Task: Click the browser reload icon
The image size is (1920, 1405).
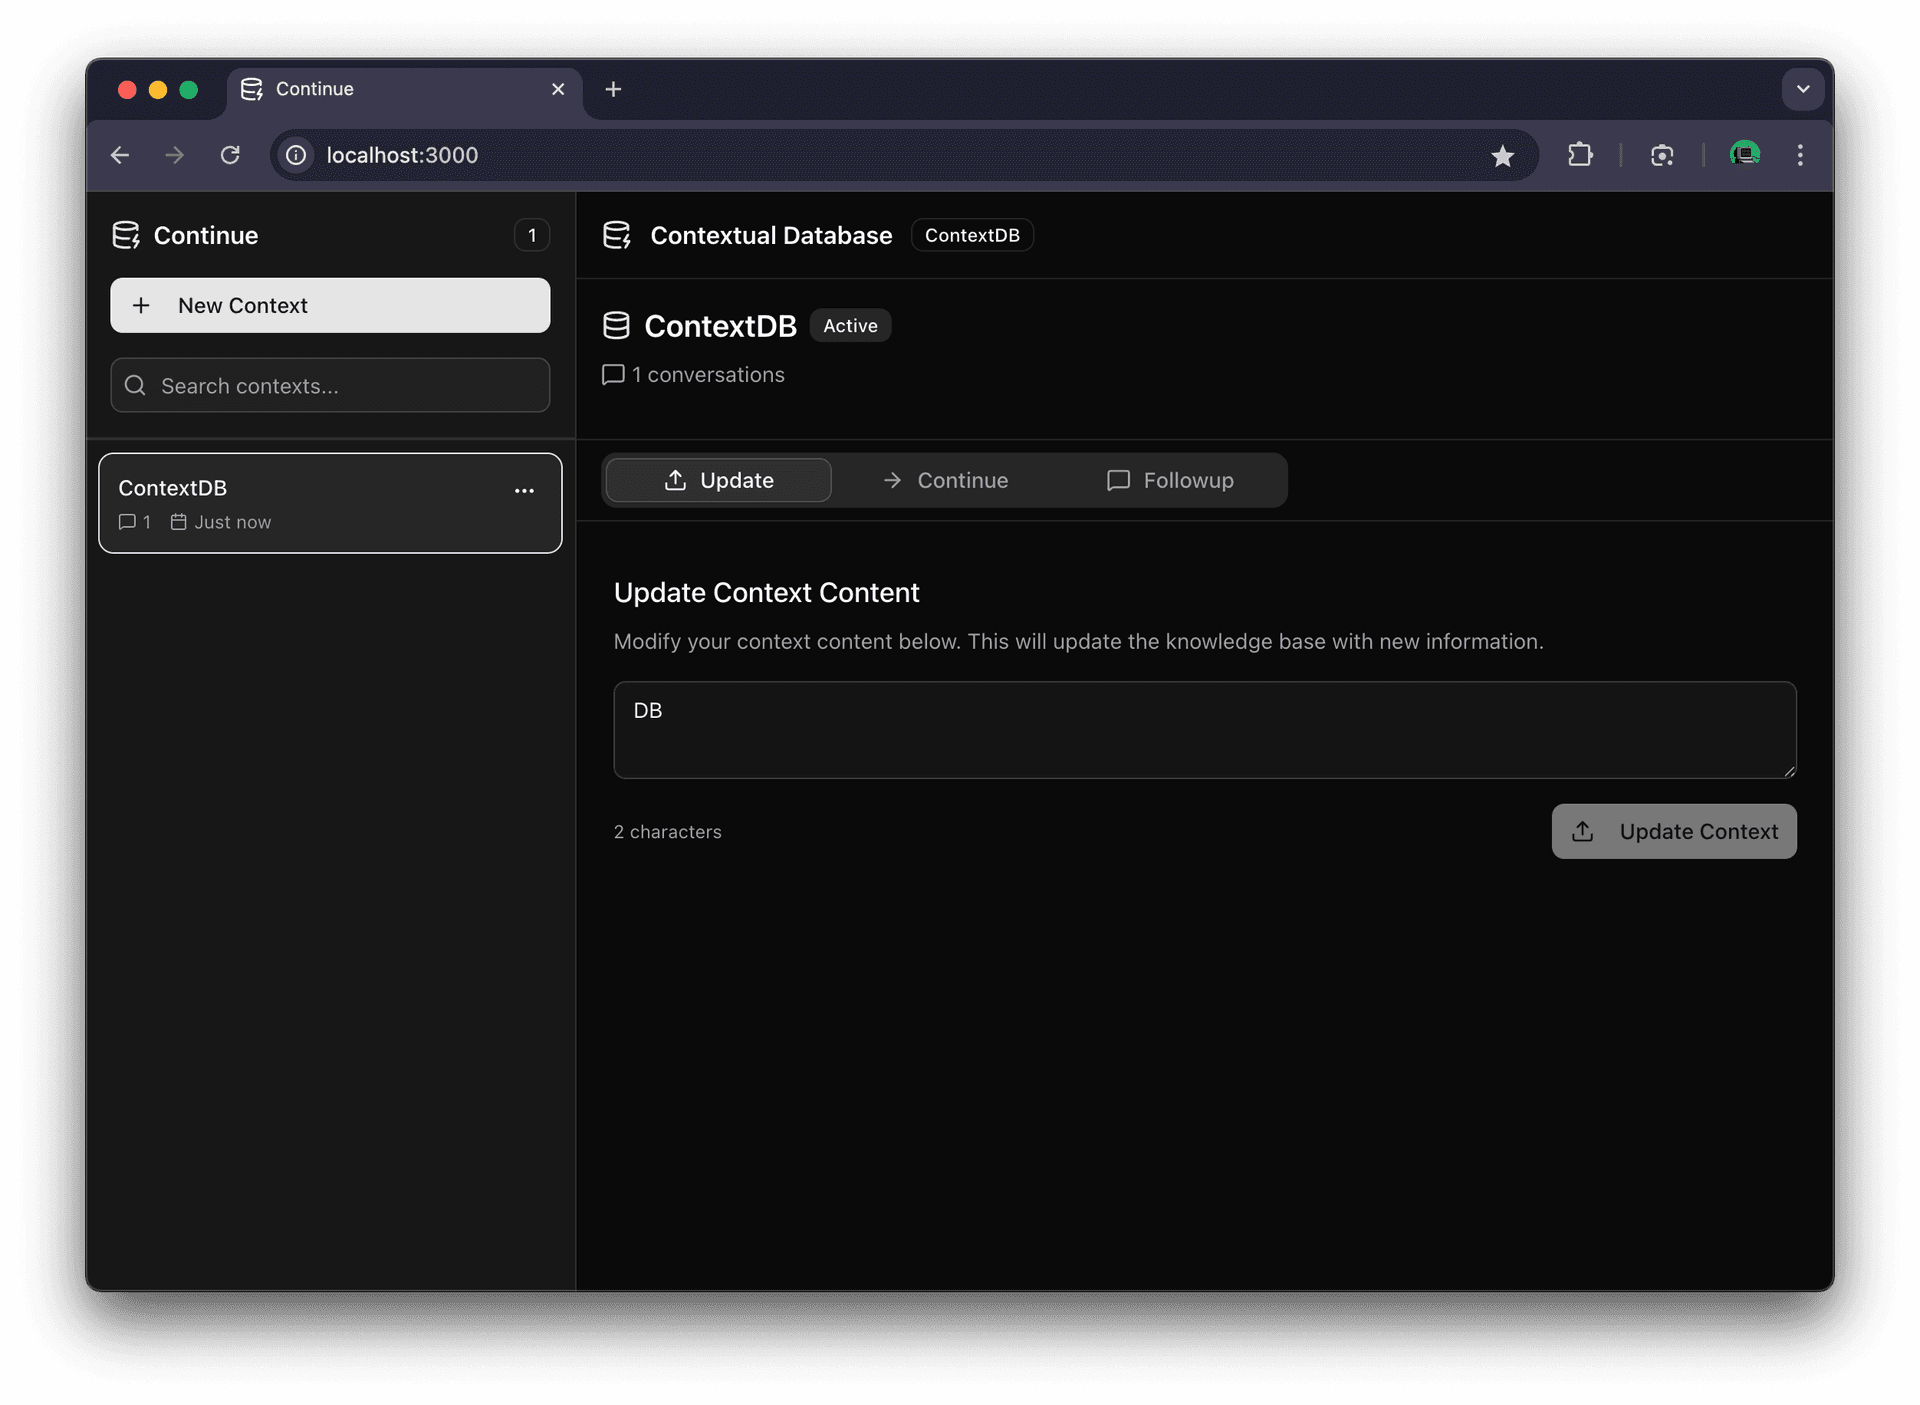Action: 230,155
